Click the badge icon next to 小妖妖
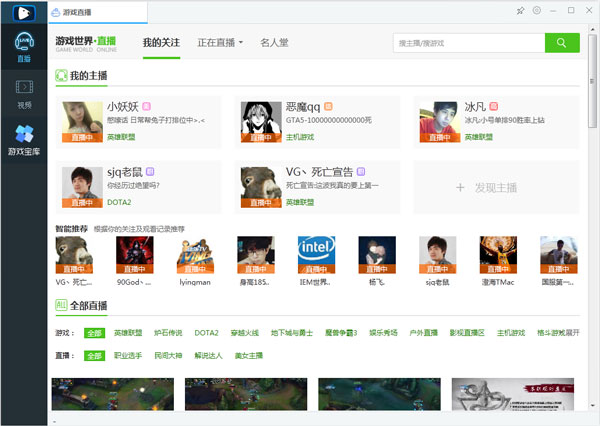 pos(146,106)
